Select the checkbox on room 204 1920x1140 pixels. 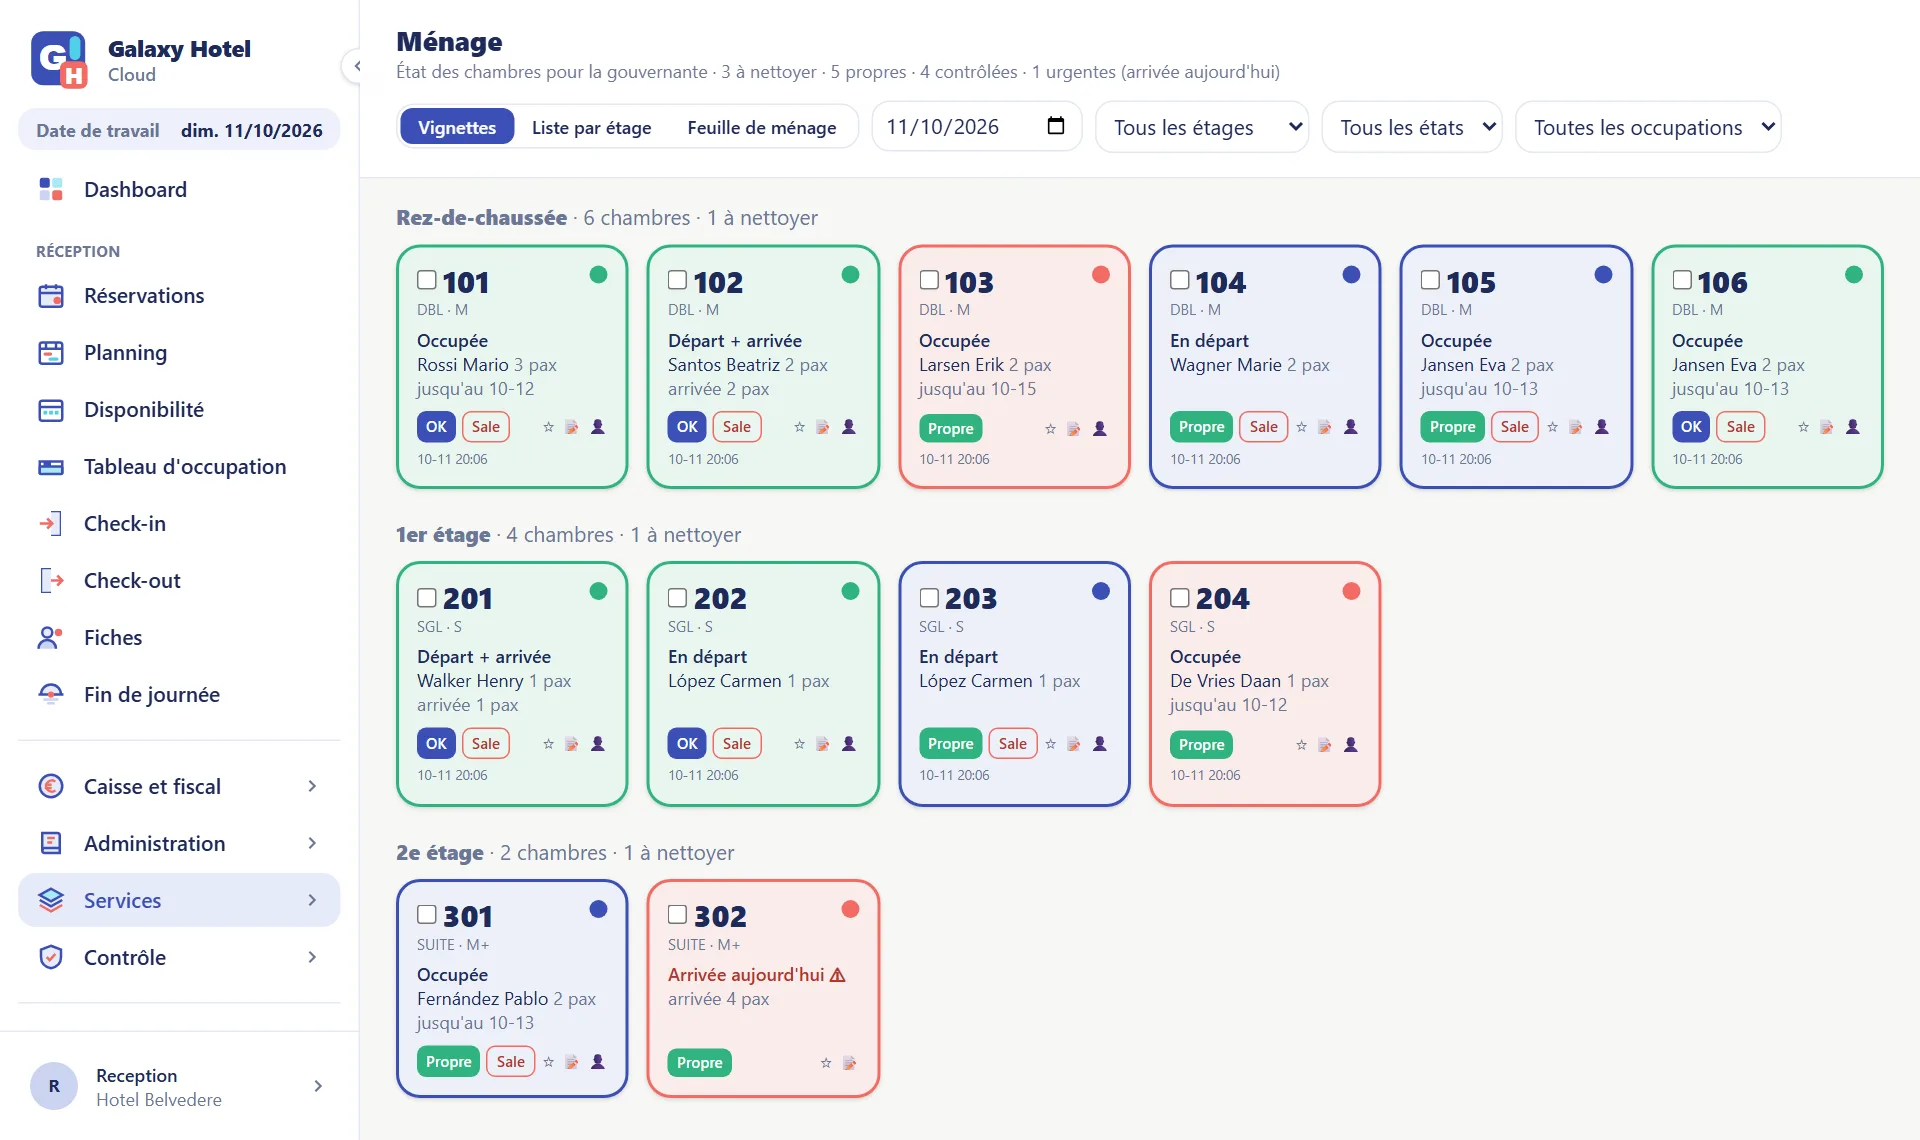point(1180,597)
